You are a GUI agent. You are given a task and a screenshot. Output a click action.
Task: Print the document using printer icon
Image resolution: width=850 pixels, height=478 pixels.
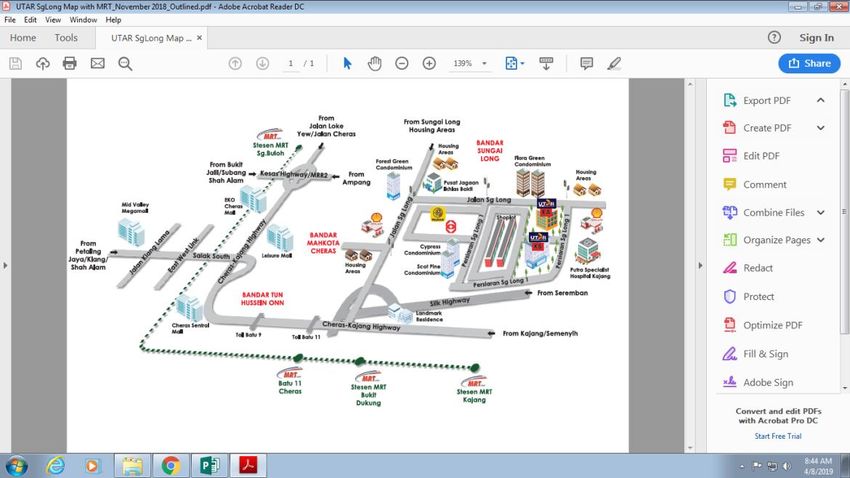(69, 63)
